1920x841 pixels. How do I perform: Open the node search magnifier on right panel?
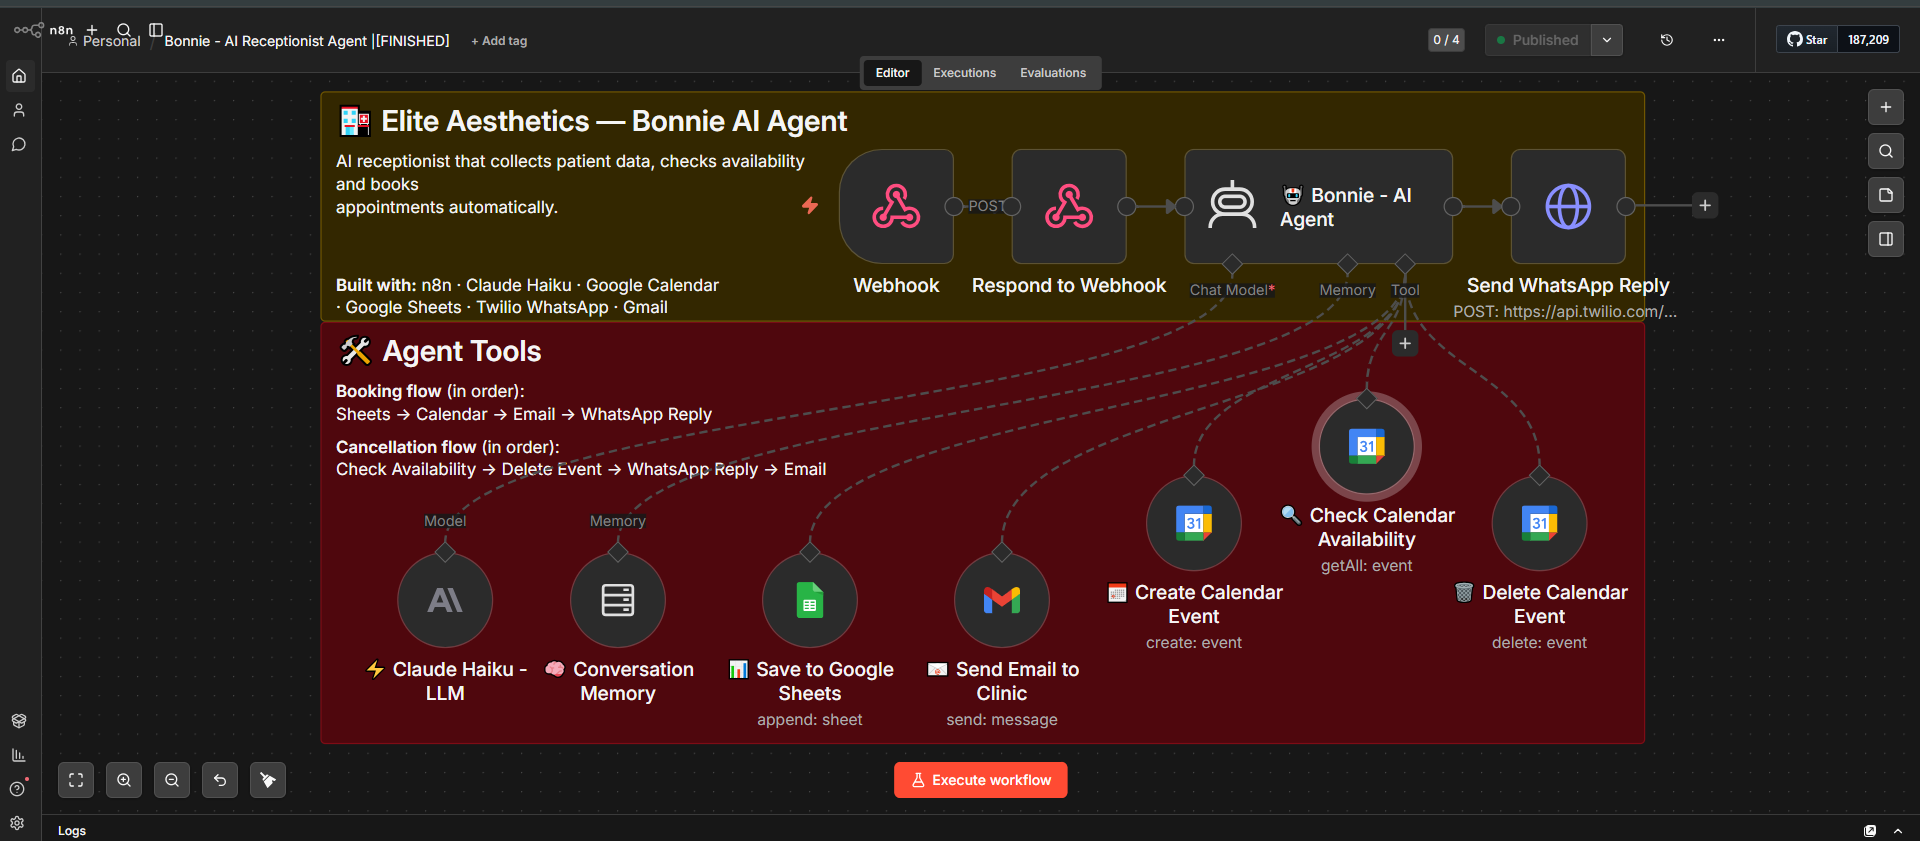[x=1886, y=151]
